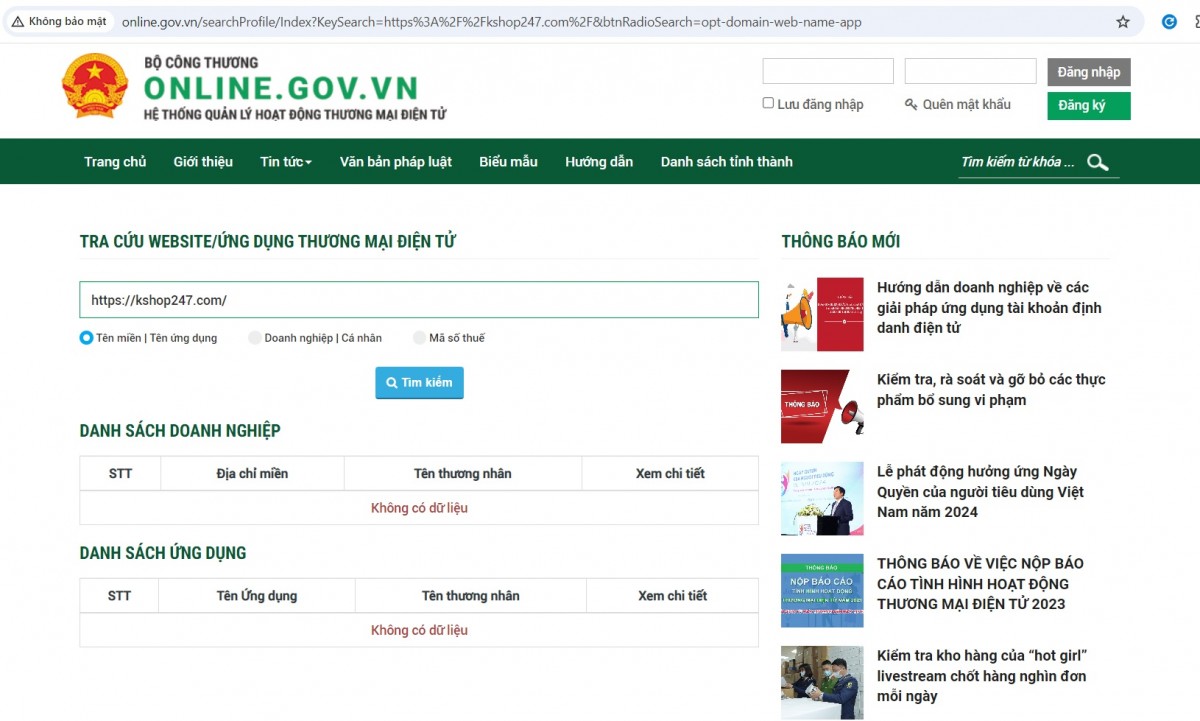The height and width of the screenshot is (721, 1200).
Task: Open the "Thông báo" red megaphone thumbnail
Action: 821,406
